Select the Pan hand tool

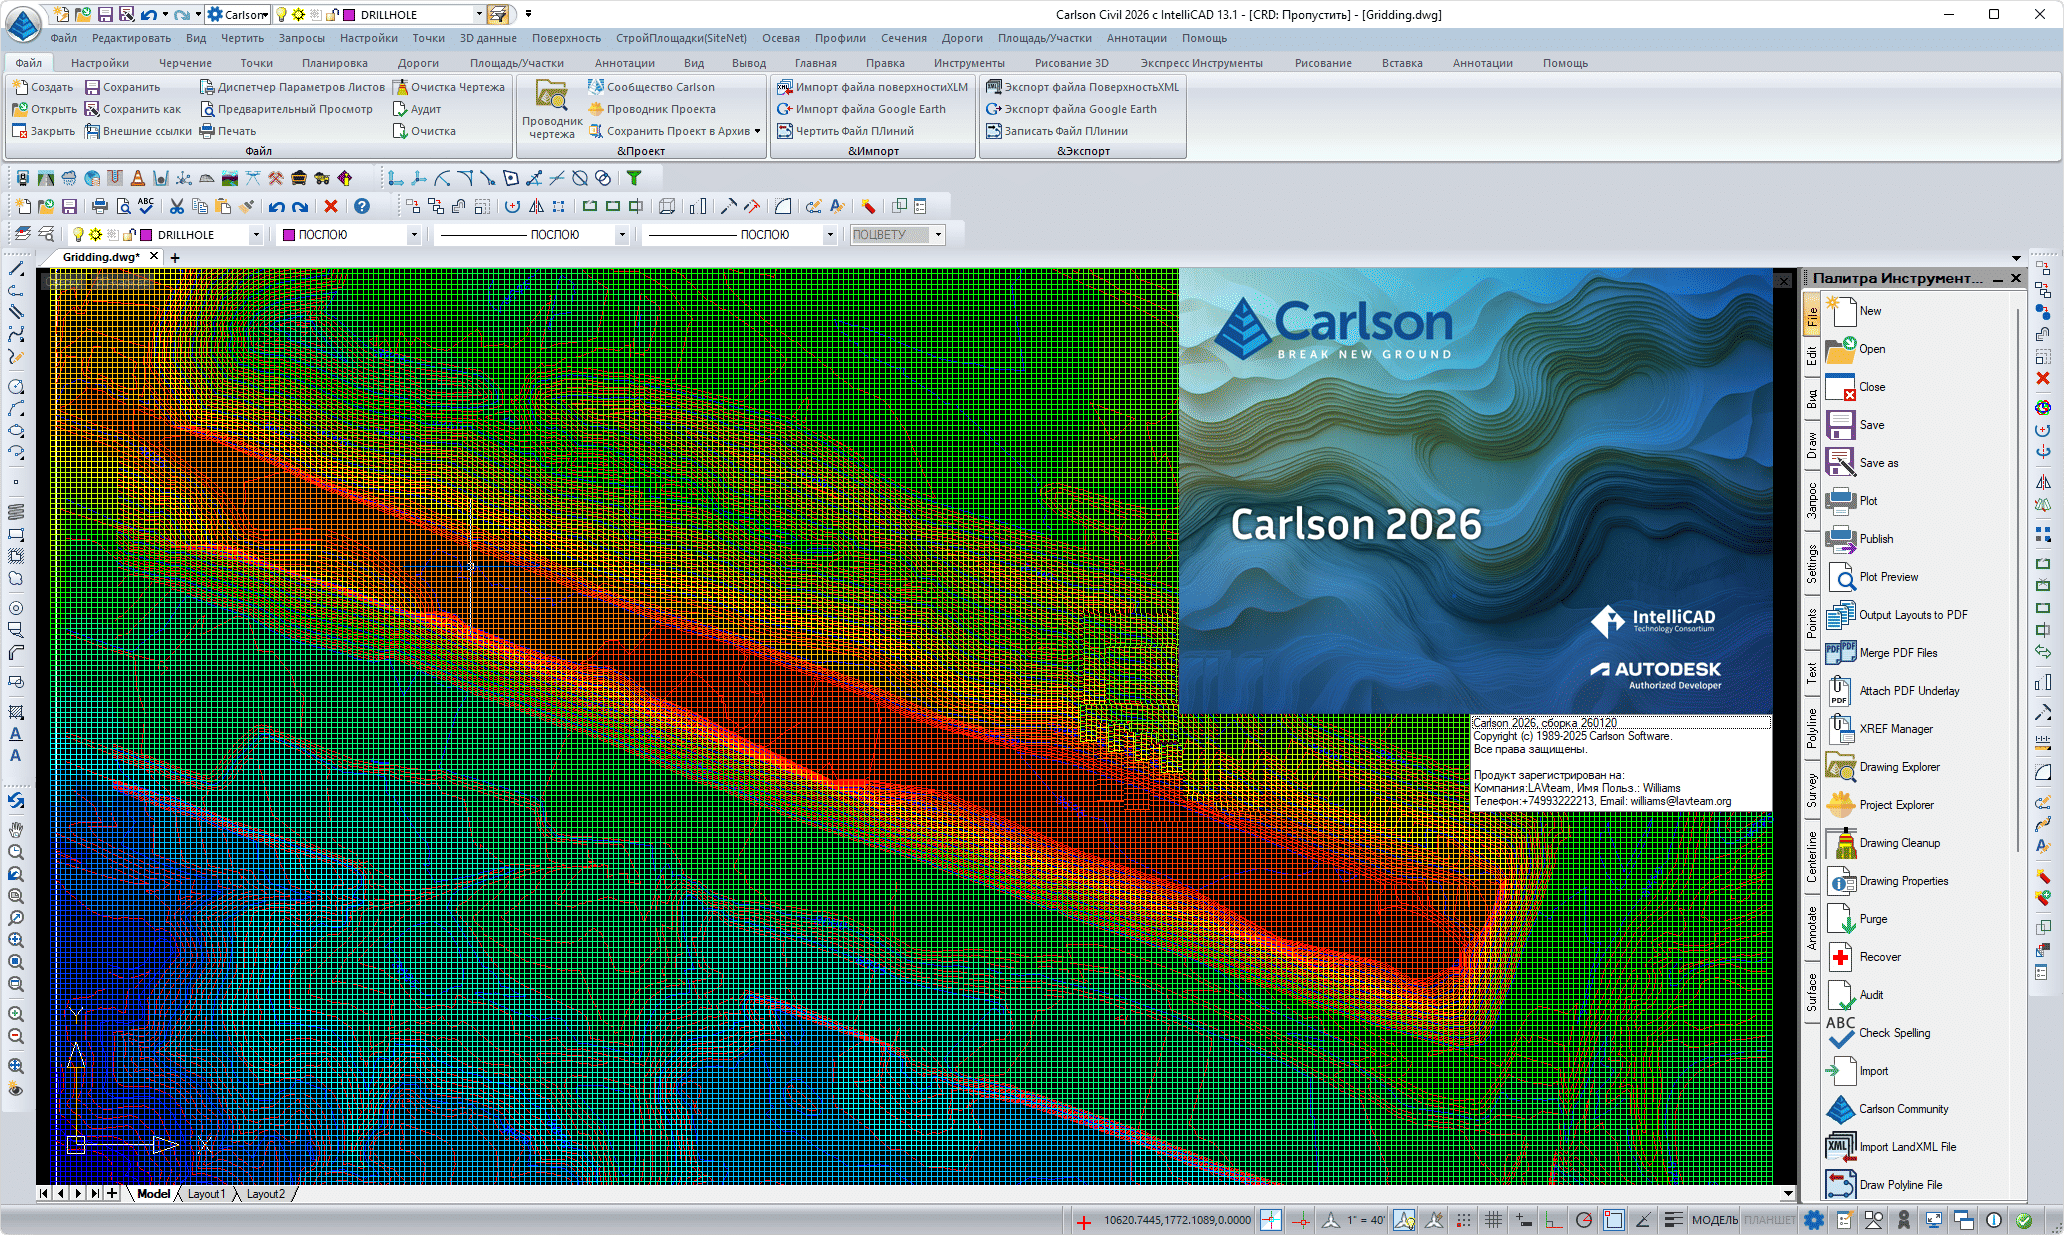pyautogui.click(x=16, y=829)
